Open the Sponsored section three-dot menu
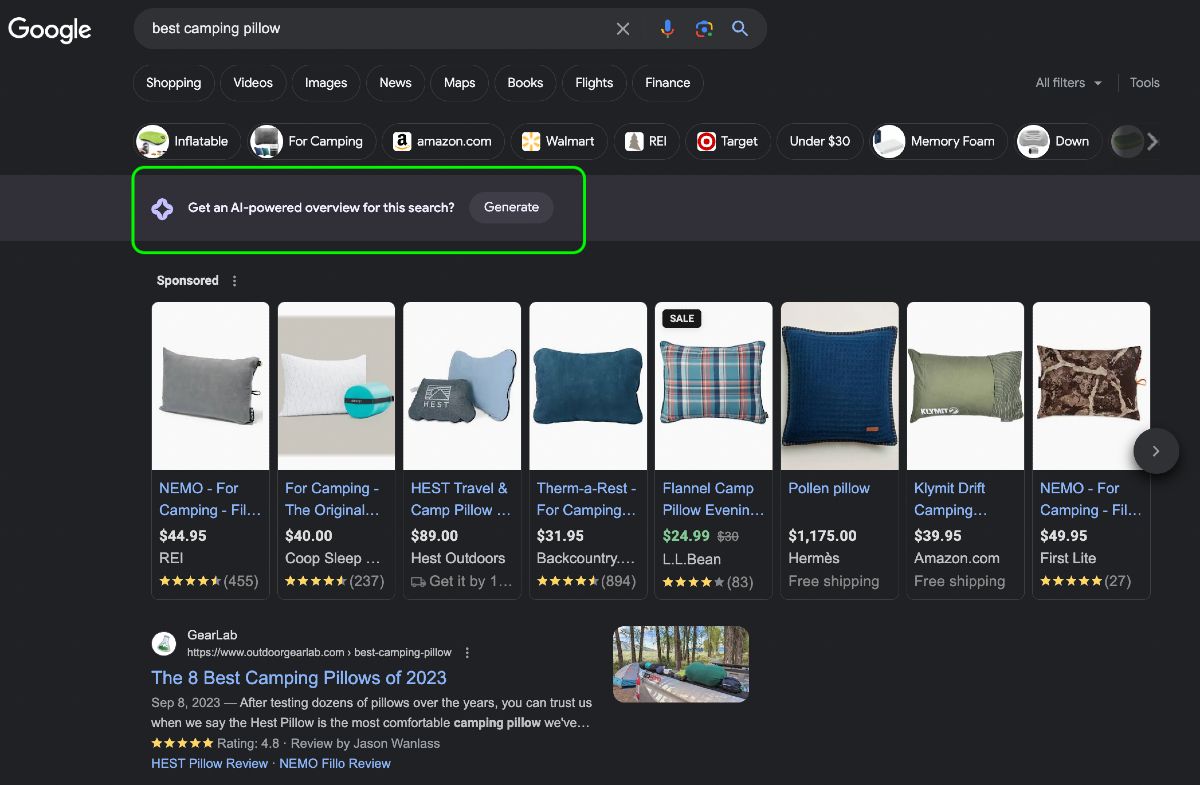Image resolution: width=1200 pixels, height=785 pixels. 235,281
